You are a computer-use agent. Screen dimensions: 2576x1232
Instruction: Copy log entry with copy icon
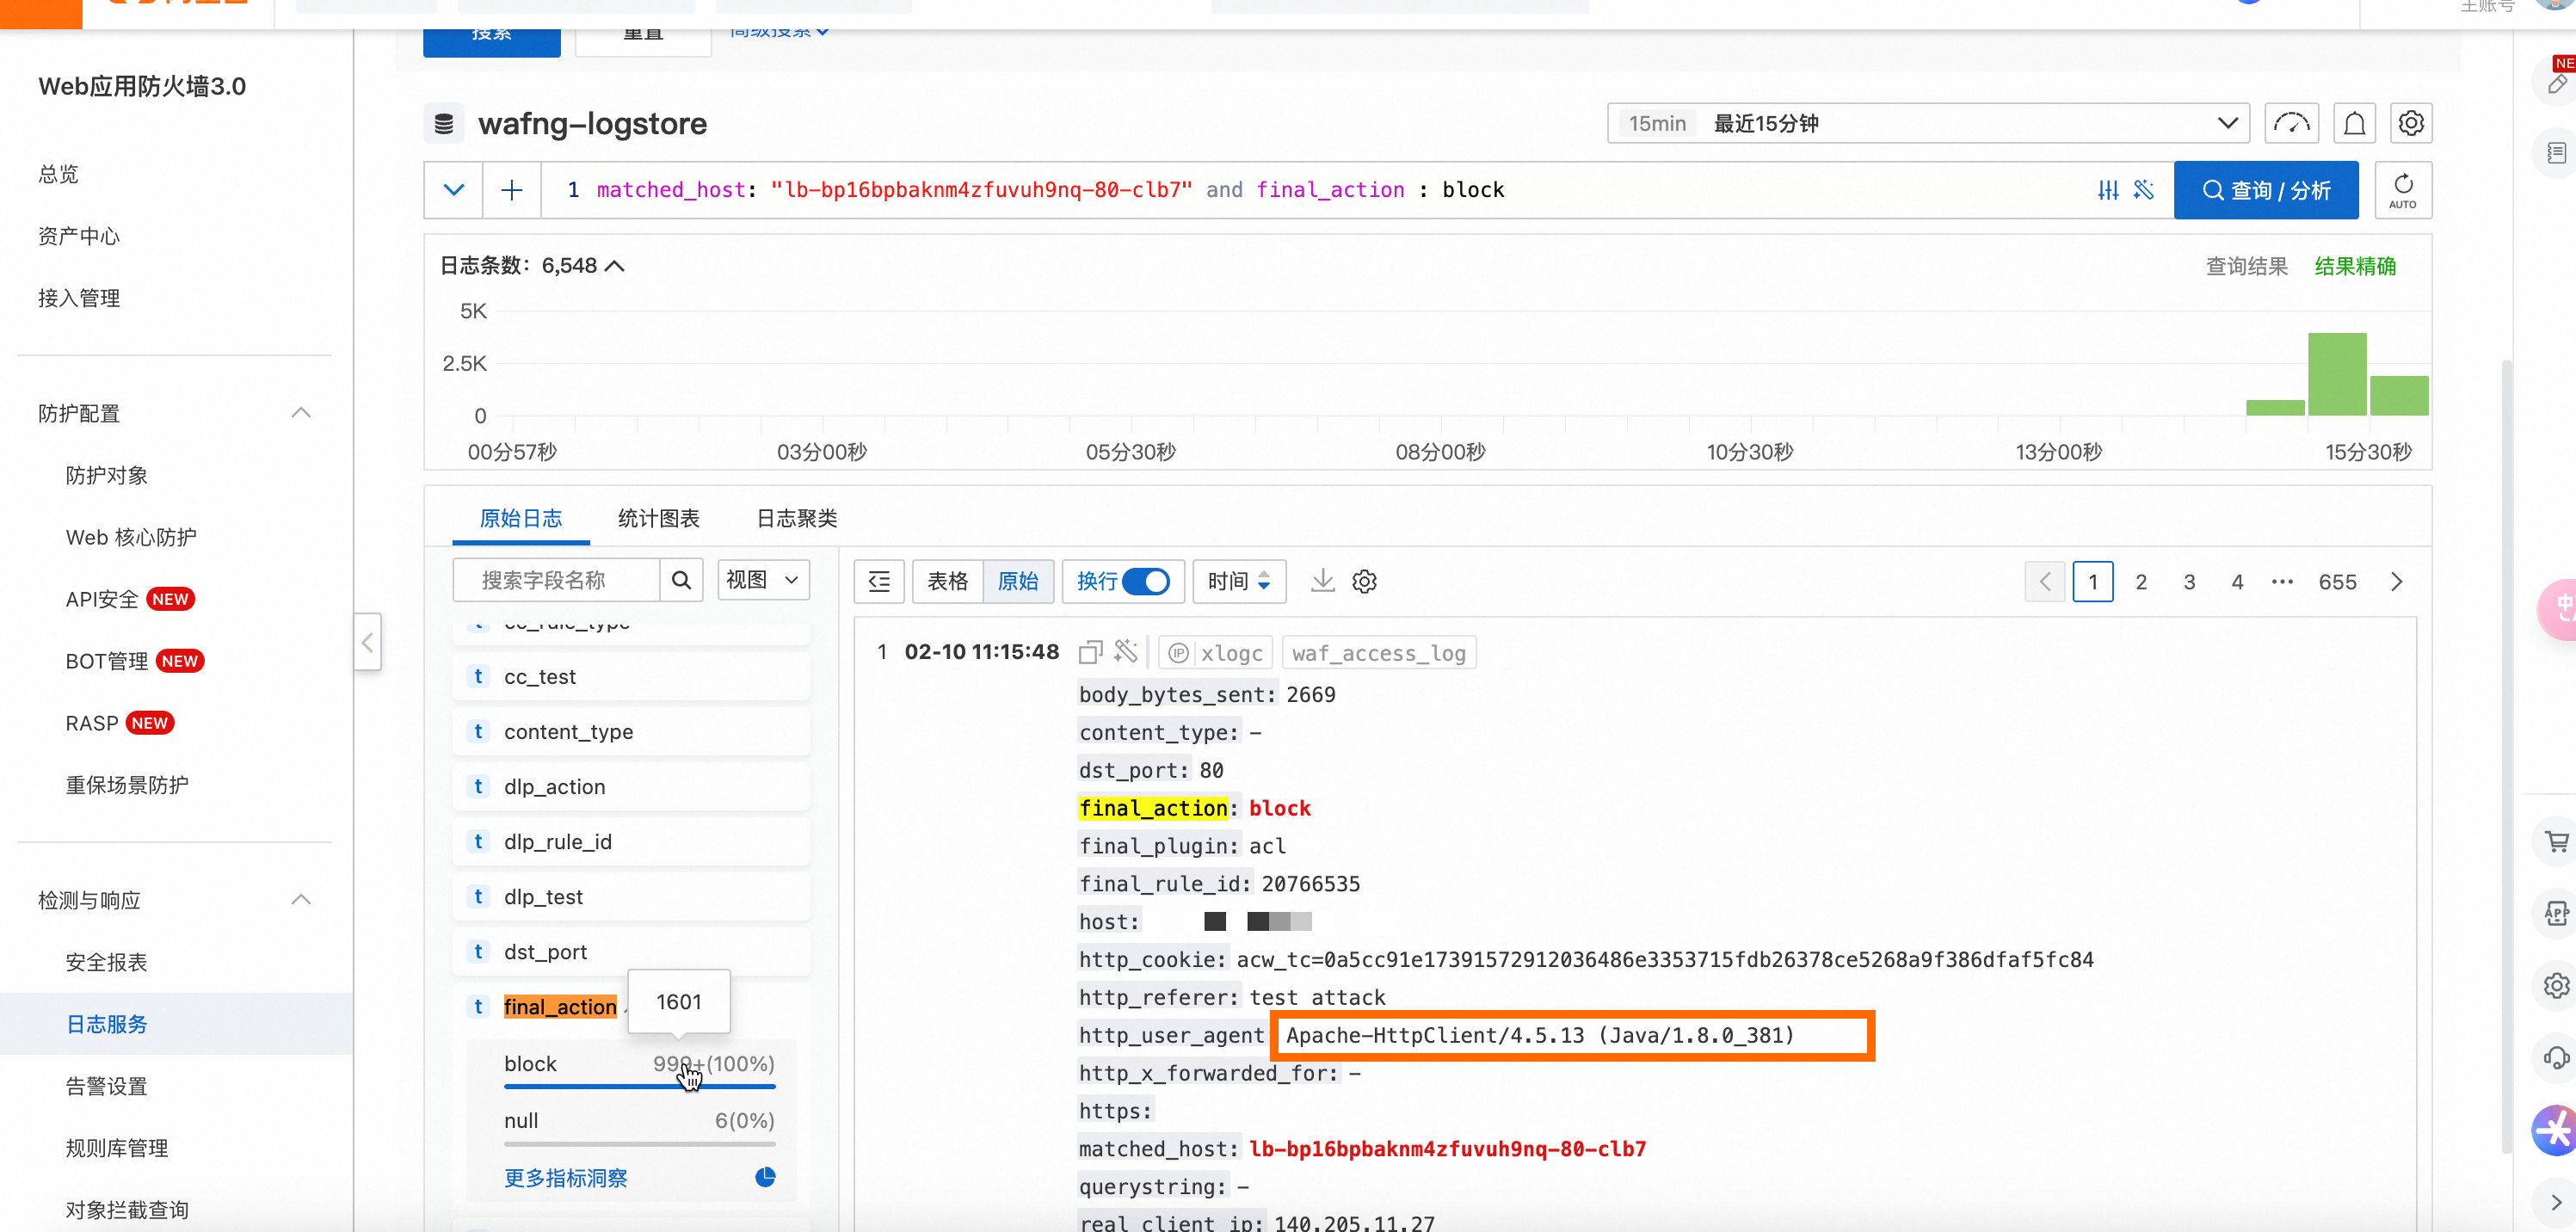coord(1089,653)
